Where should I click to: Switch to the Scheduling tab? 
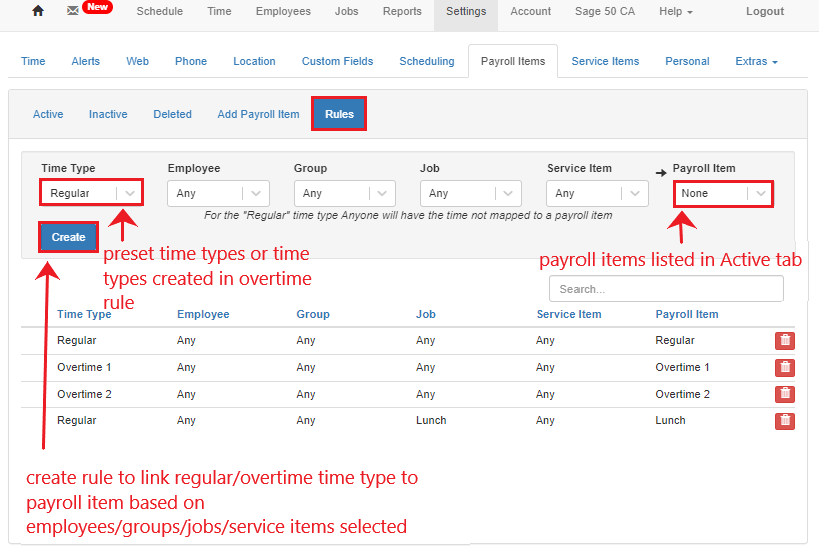click(x=427, y=62)
